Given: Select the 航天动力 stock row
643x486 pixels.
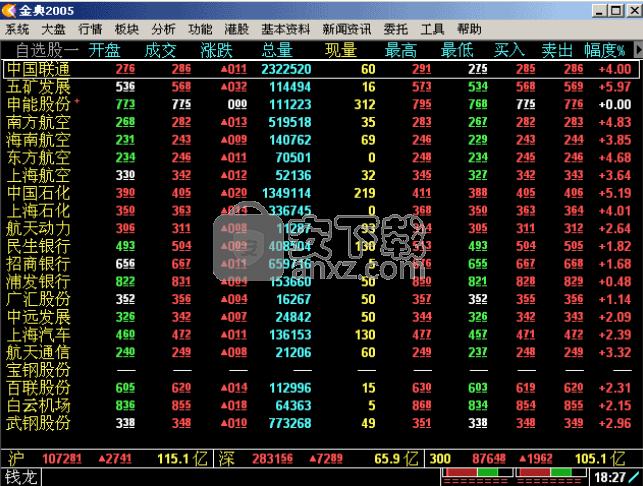Looking at the screenshot, I should [x=321, y=228].
